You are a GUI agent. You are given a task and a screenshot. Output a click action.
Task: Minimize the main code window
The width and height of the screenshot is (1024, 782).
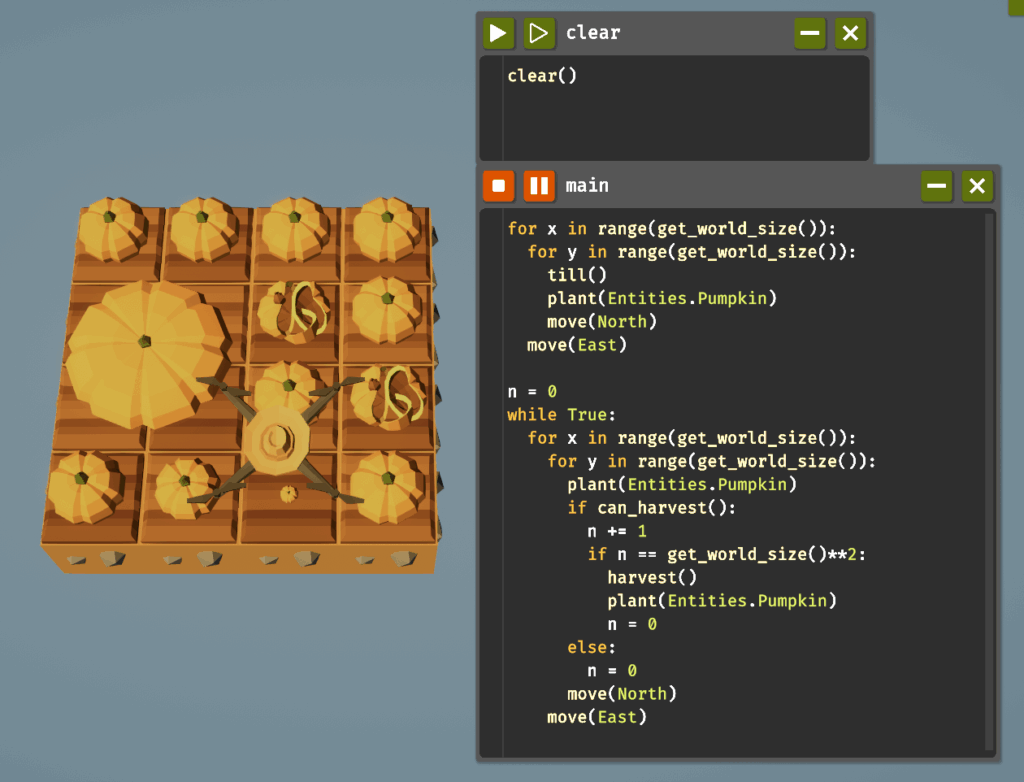(937, 185)
